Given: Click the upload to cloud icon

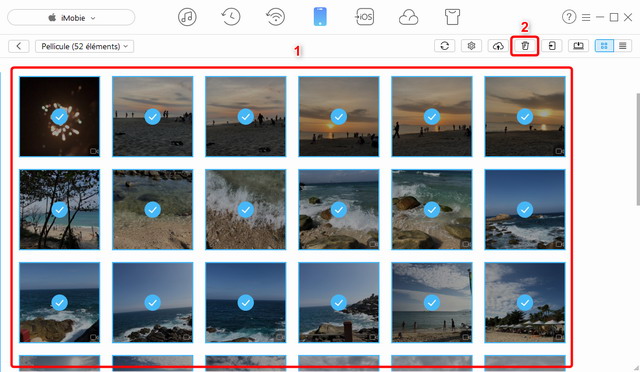Looking at the screenshot, I should click(x=498, y=46).
